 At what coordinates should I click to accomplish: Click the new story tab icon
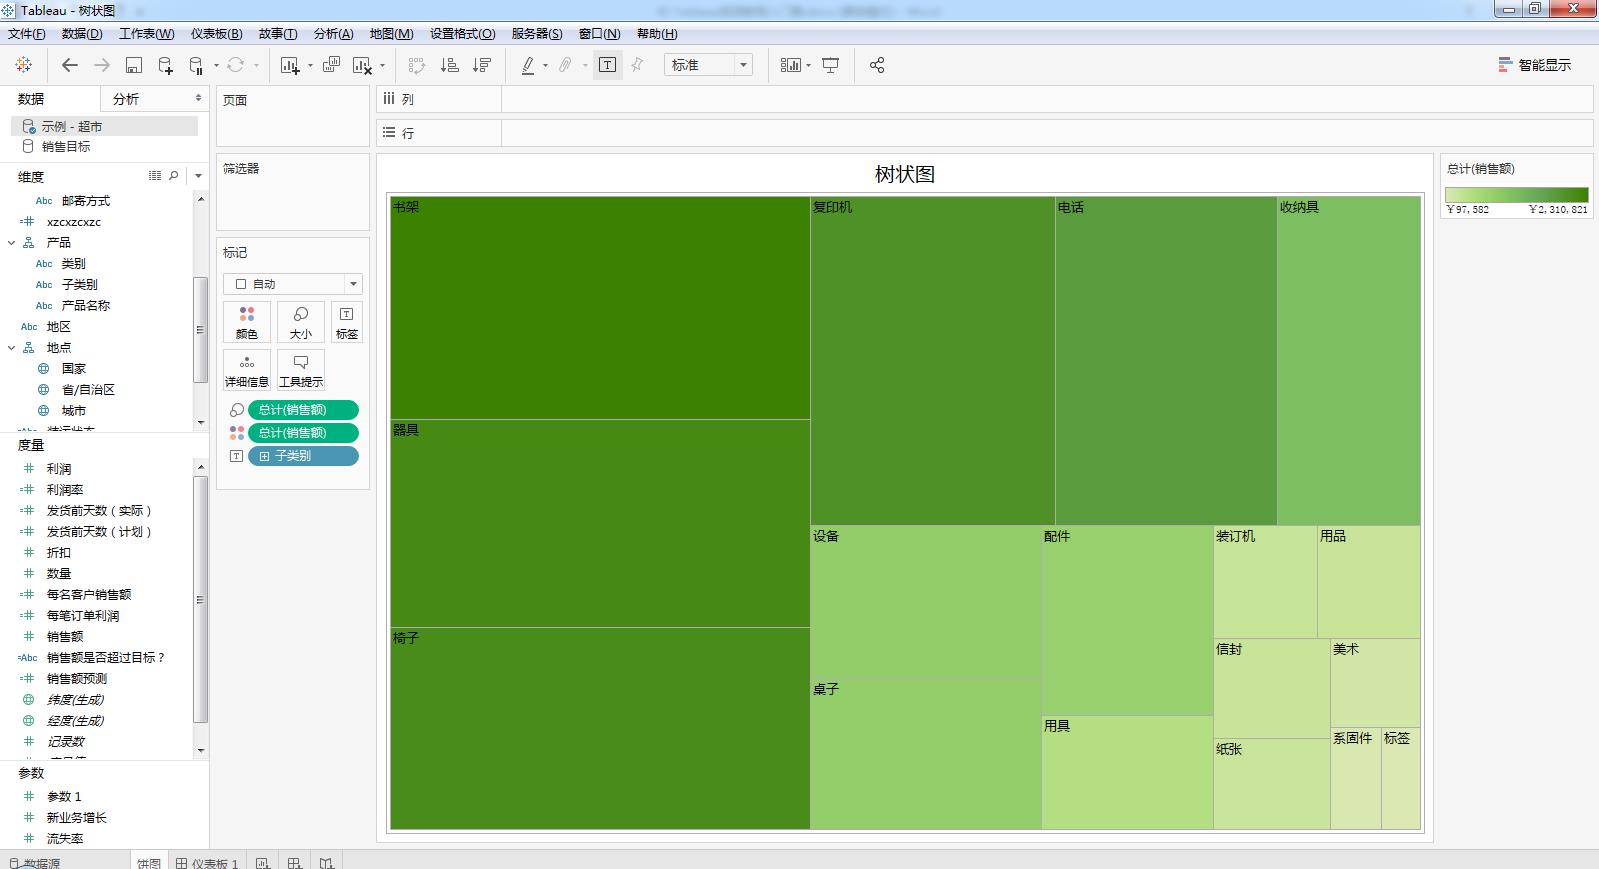pos(326,862)
